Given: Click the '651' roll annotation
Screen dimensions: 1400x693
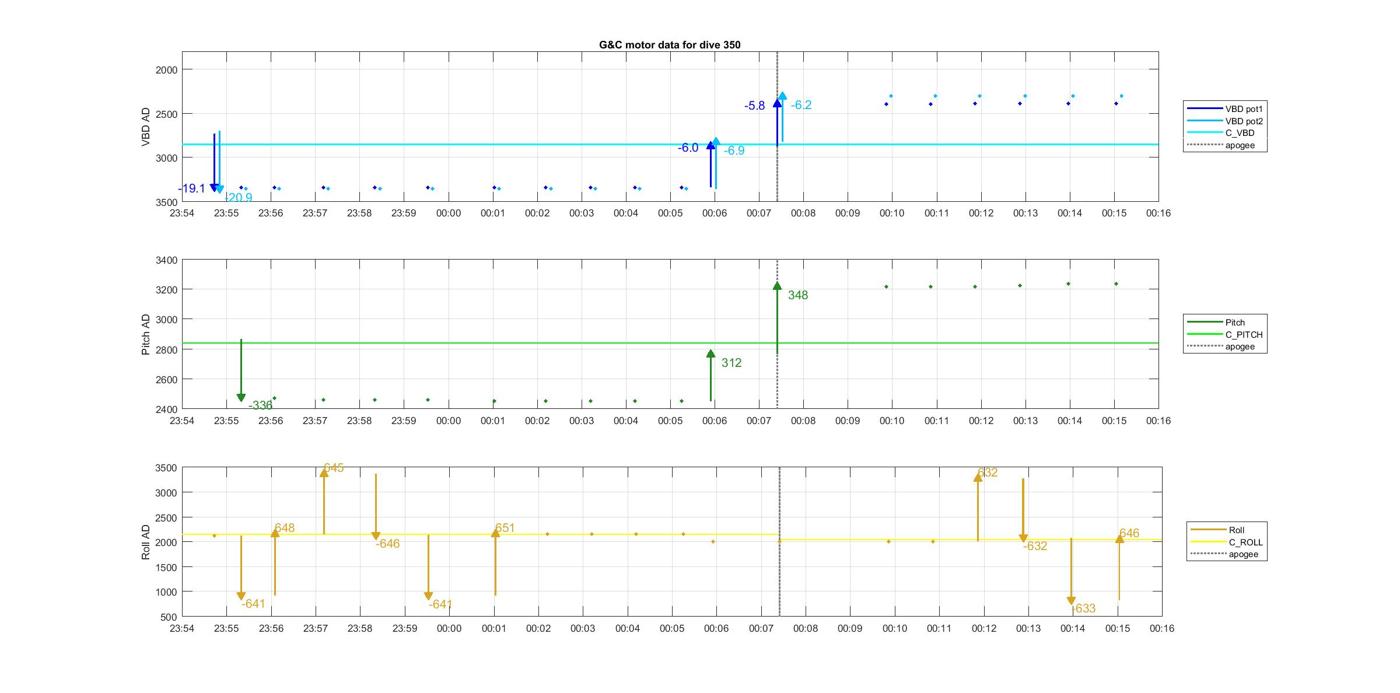Looking at the screenshot, I should click(x=505, y=528).
